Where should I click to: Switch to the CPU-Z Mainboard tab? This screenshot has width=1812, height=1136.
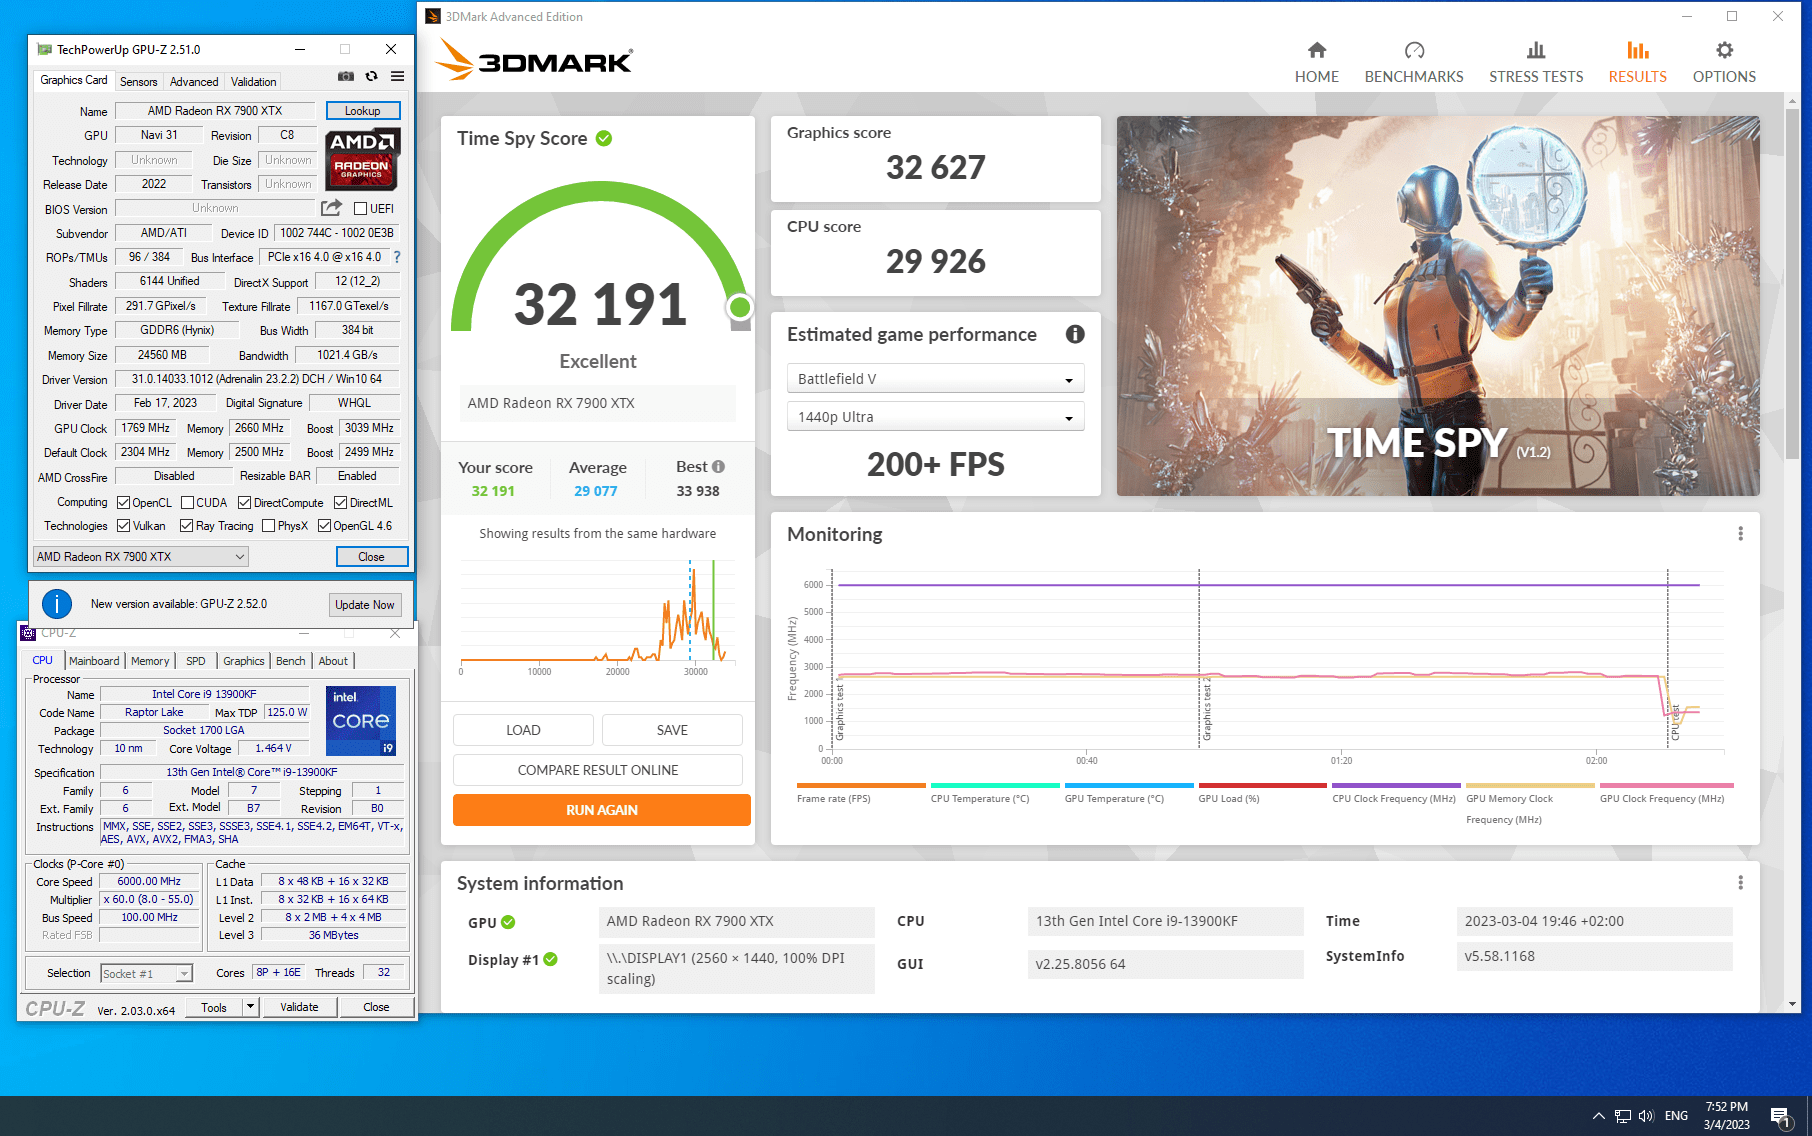click(94, 661)
